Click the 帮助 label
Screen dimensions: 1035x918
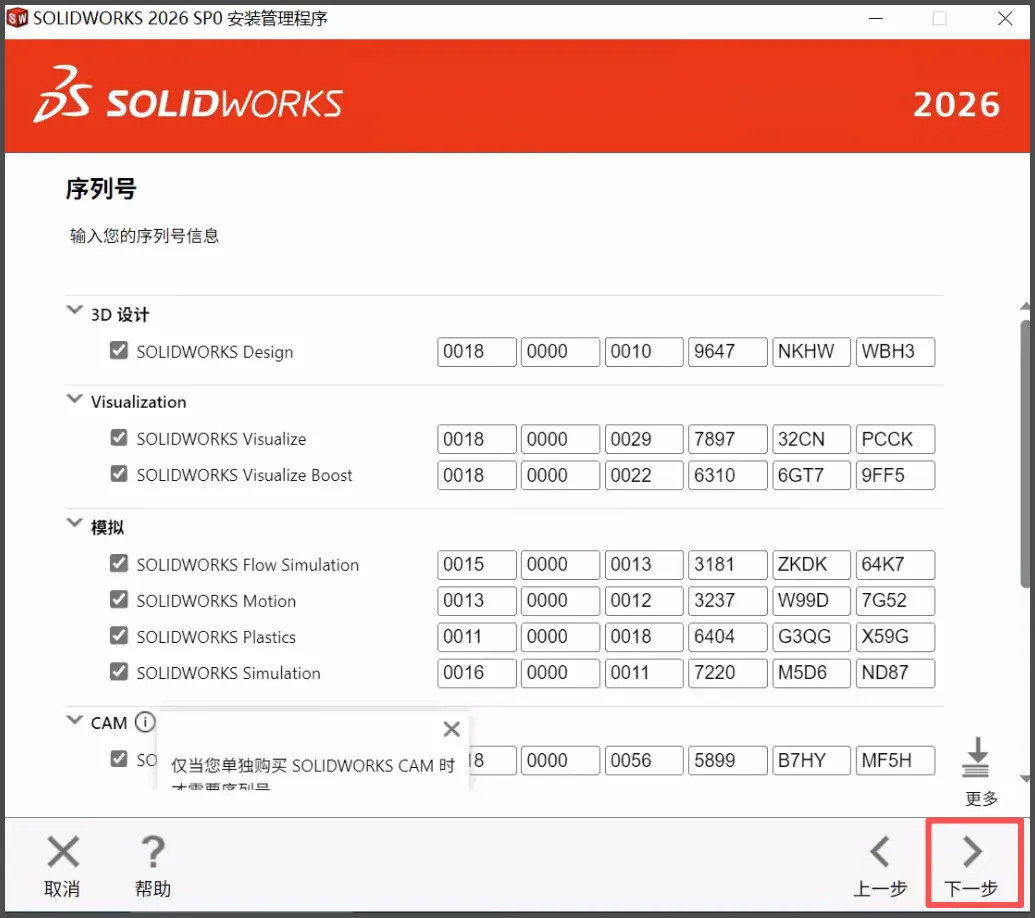click(x=152, y=889)
